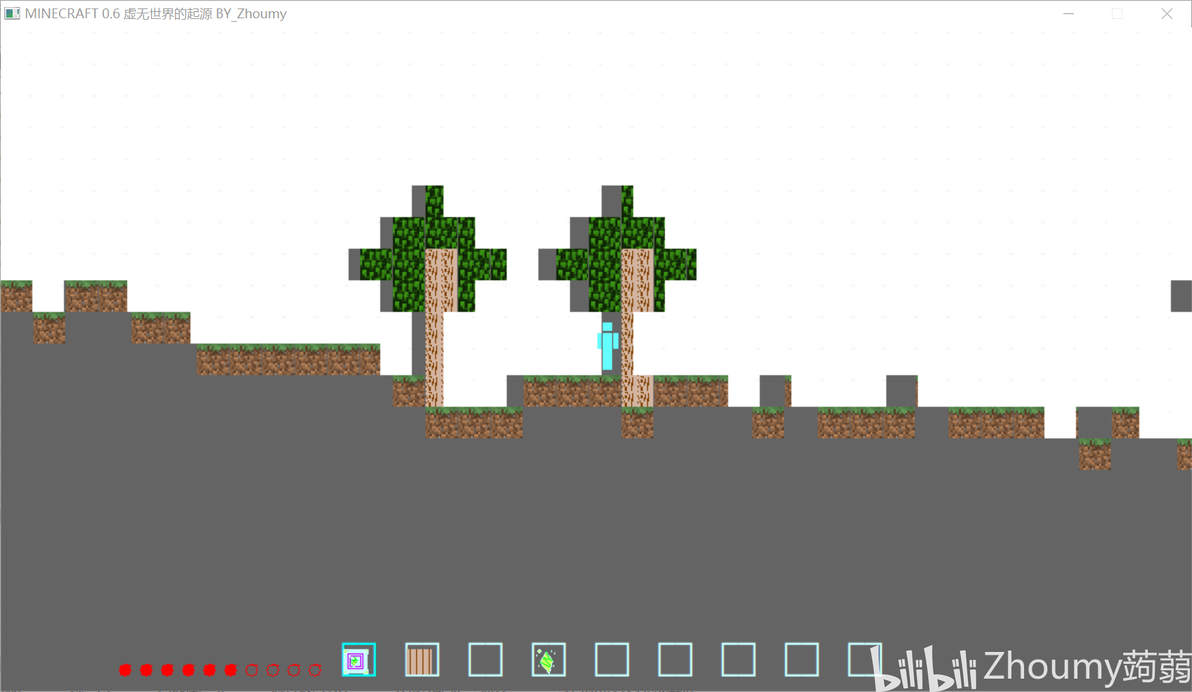Minimize the MINECRAFT 0.6 window
1192x692 pixels.
tap(1068, 14)
